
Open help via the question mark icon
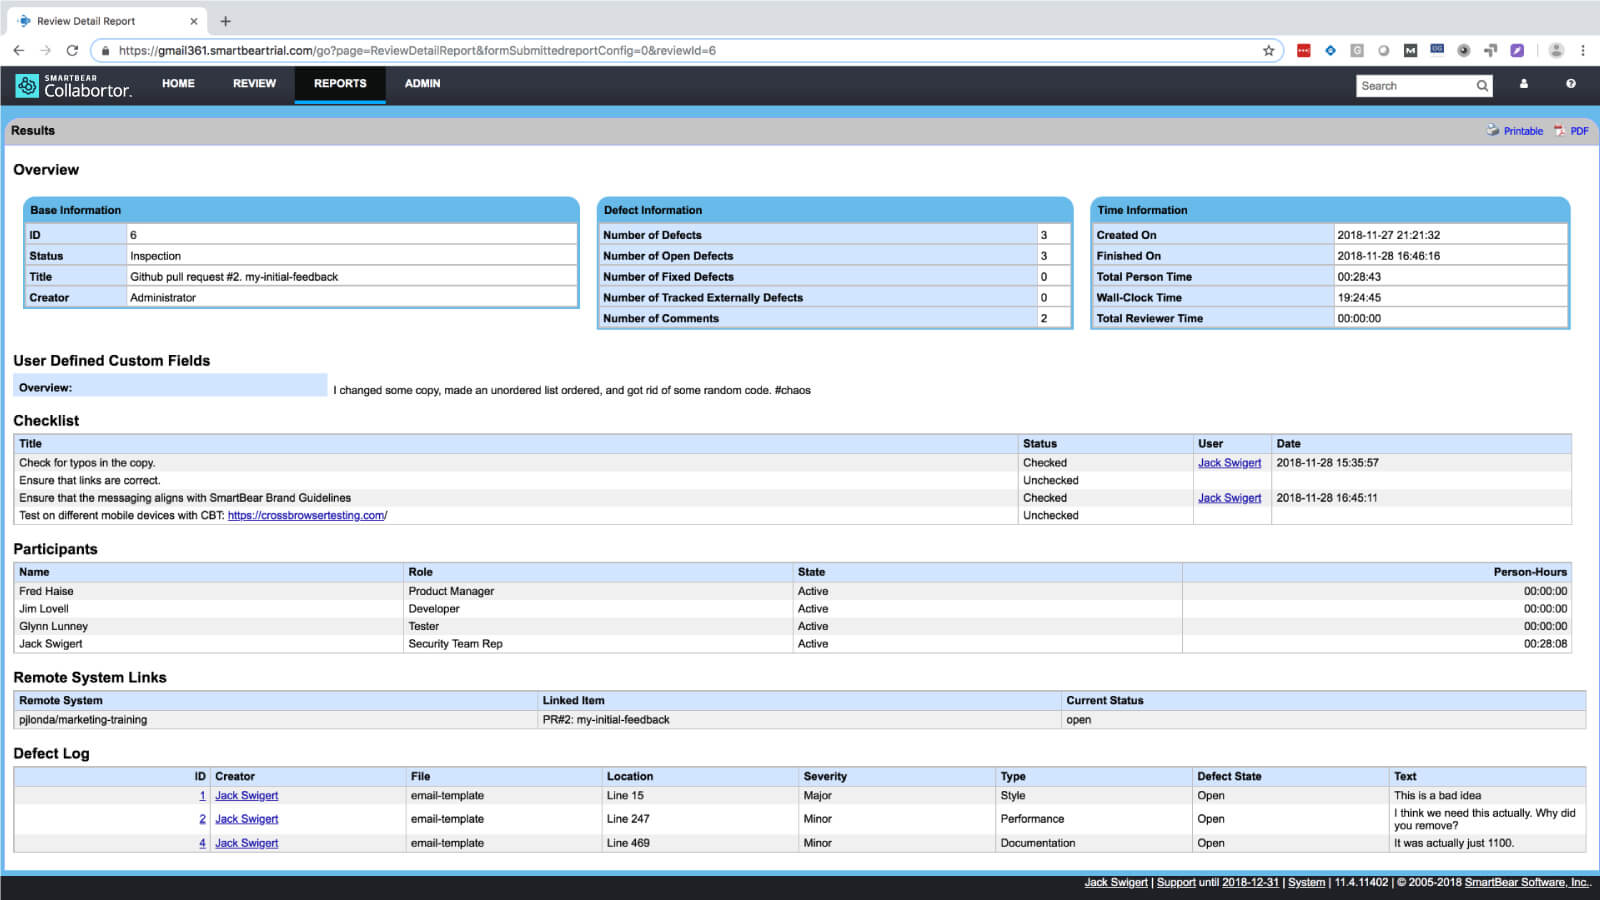(x=1569, y=85)
